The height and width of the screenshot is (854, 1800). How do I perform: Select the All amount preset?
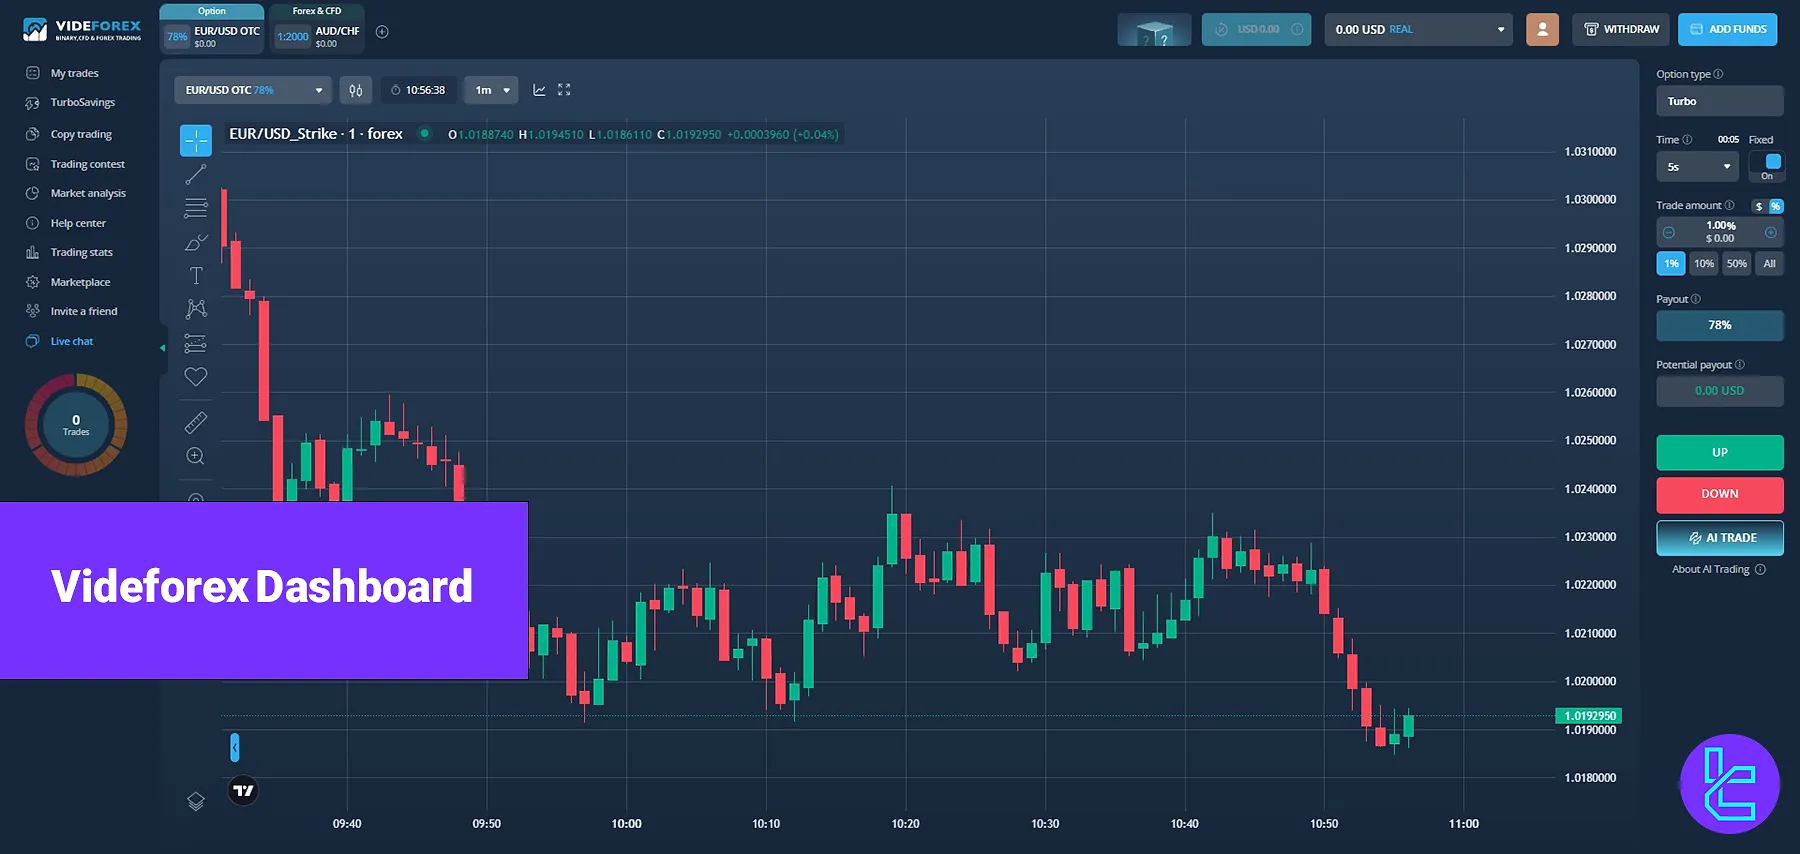(1770, 264)
